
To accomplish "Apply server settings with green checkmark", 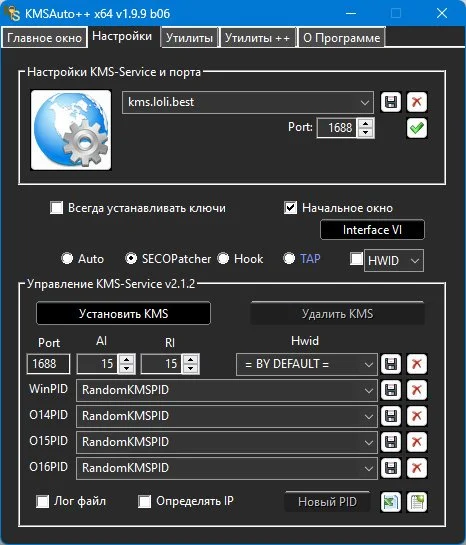I will point(417,128).
